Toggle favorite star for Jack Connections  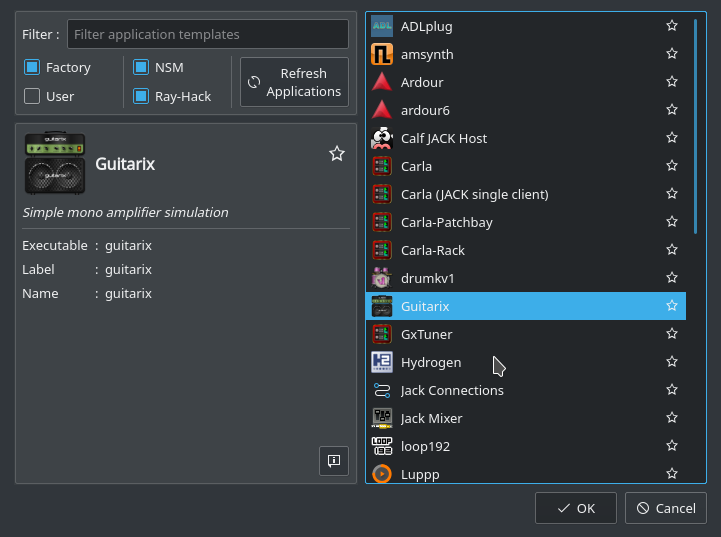coord(672,390)
